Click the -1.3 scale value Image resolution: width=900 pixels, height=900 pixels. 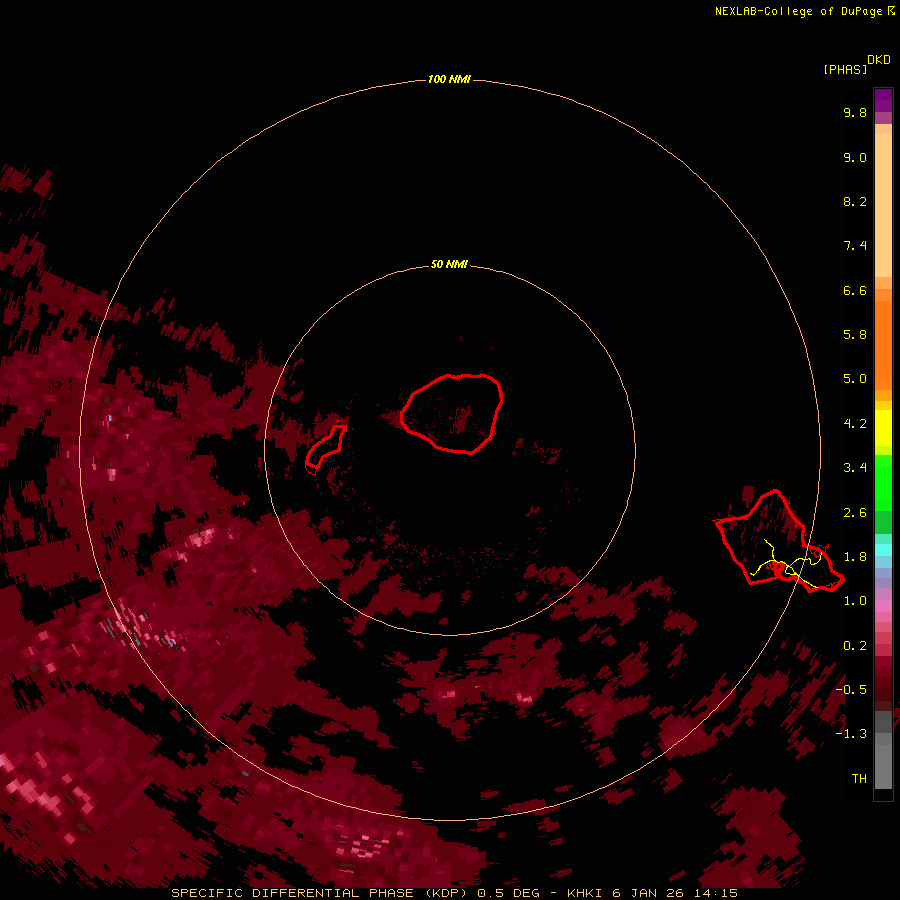click(x=851, y=734)
